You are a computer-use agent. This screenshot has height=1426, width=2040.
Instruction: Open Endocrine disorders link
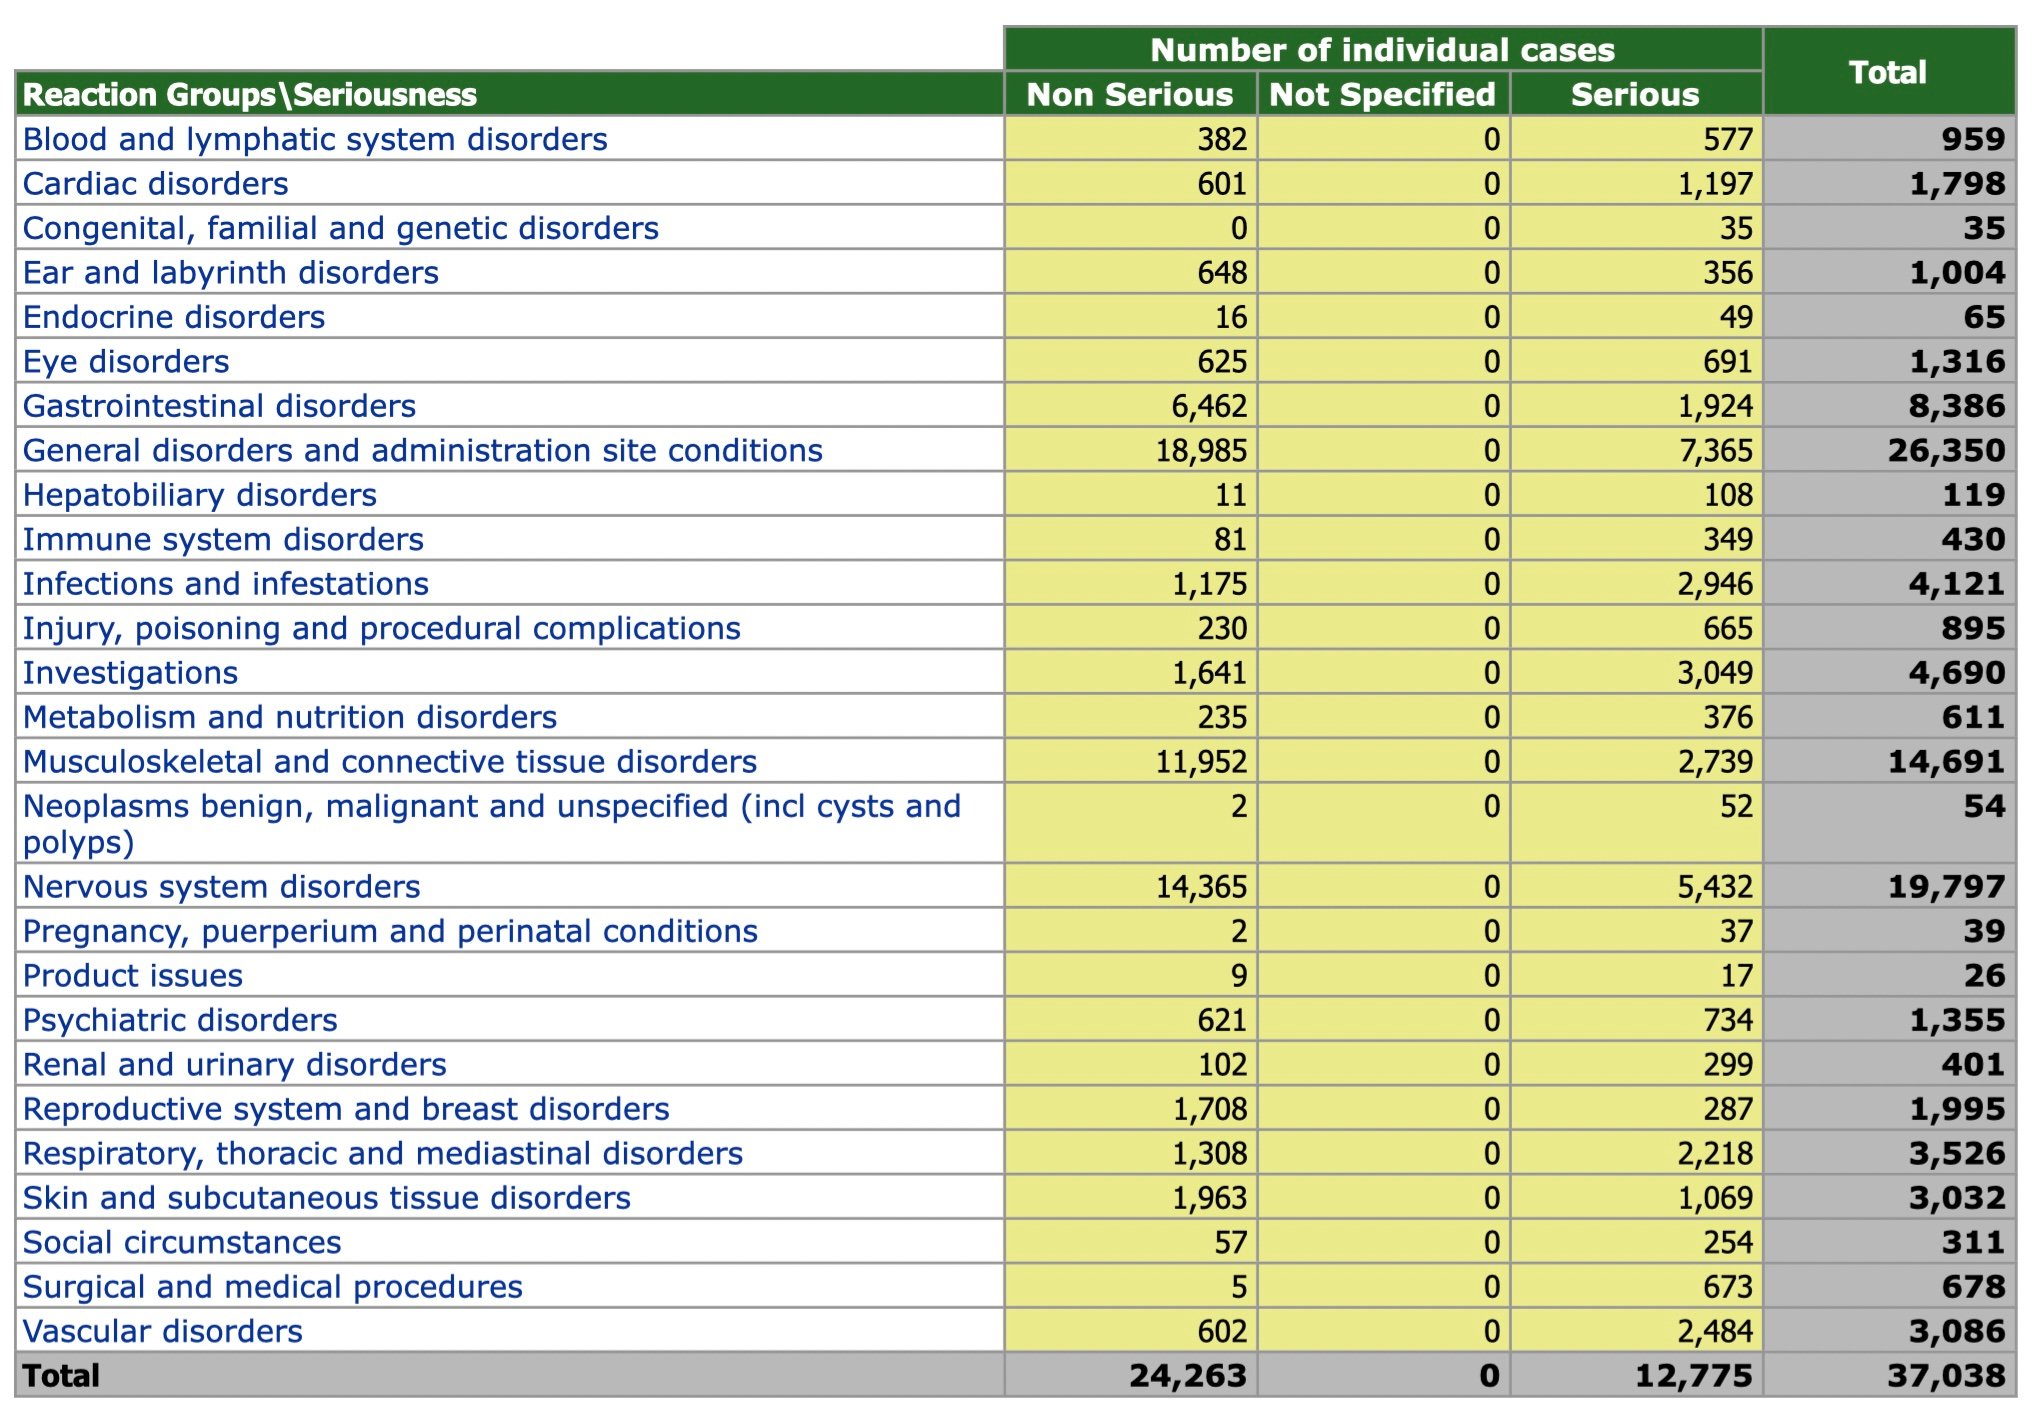coord(174,317)
